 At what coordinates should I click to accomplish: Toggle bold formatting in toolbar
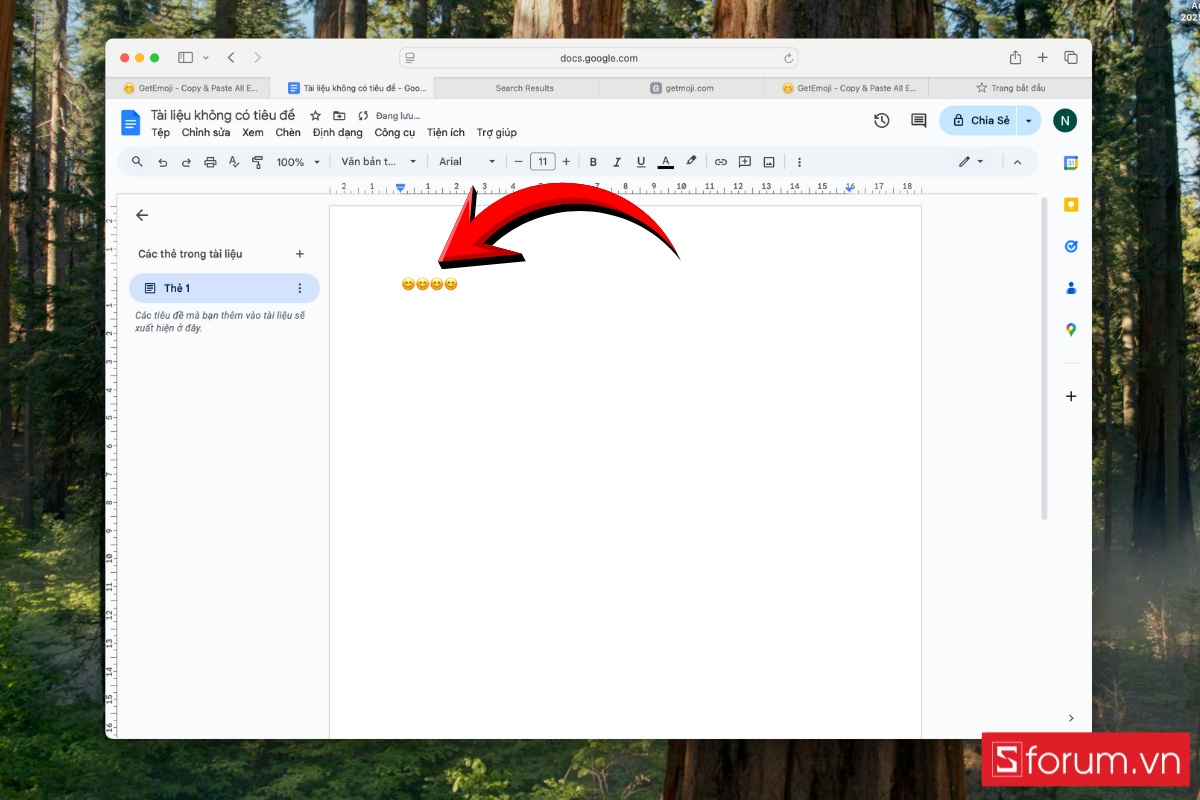[x=593, y=161]
